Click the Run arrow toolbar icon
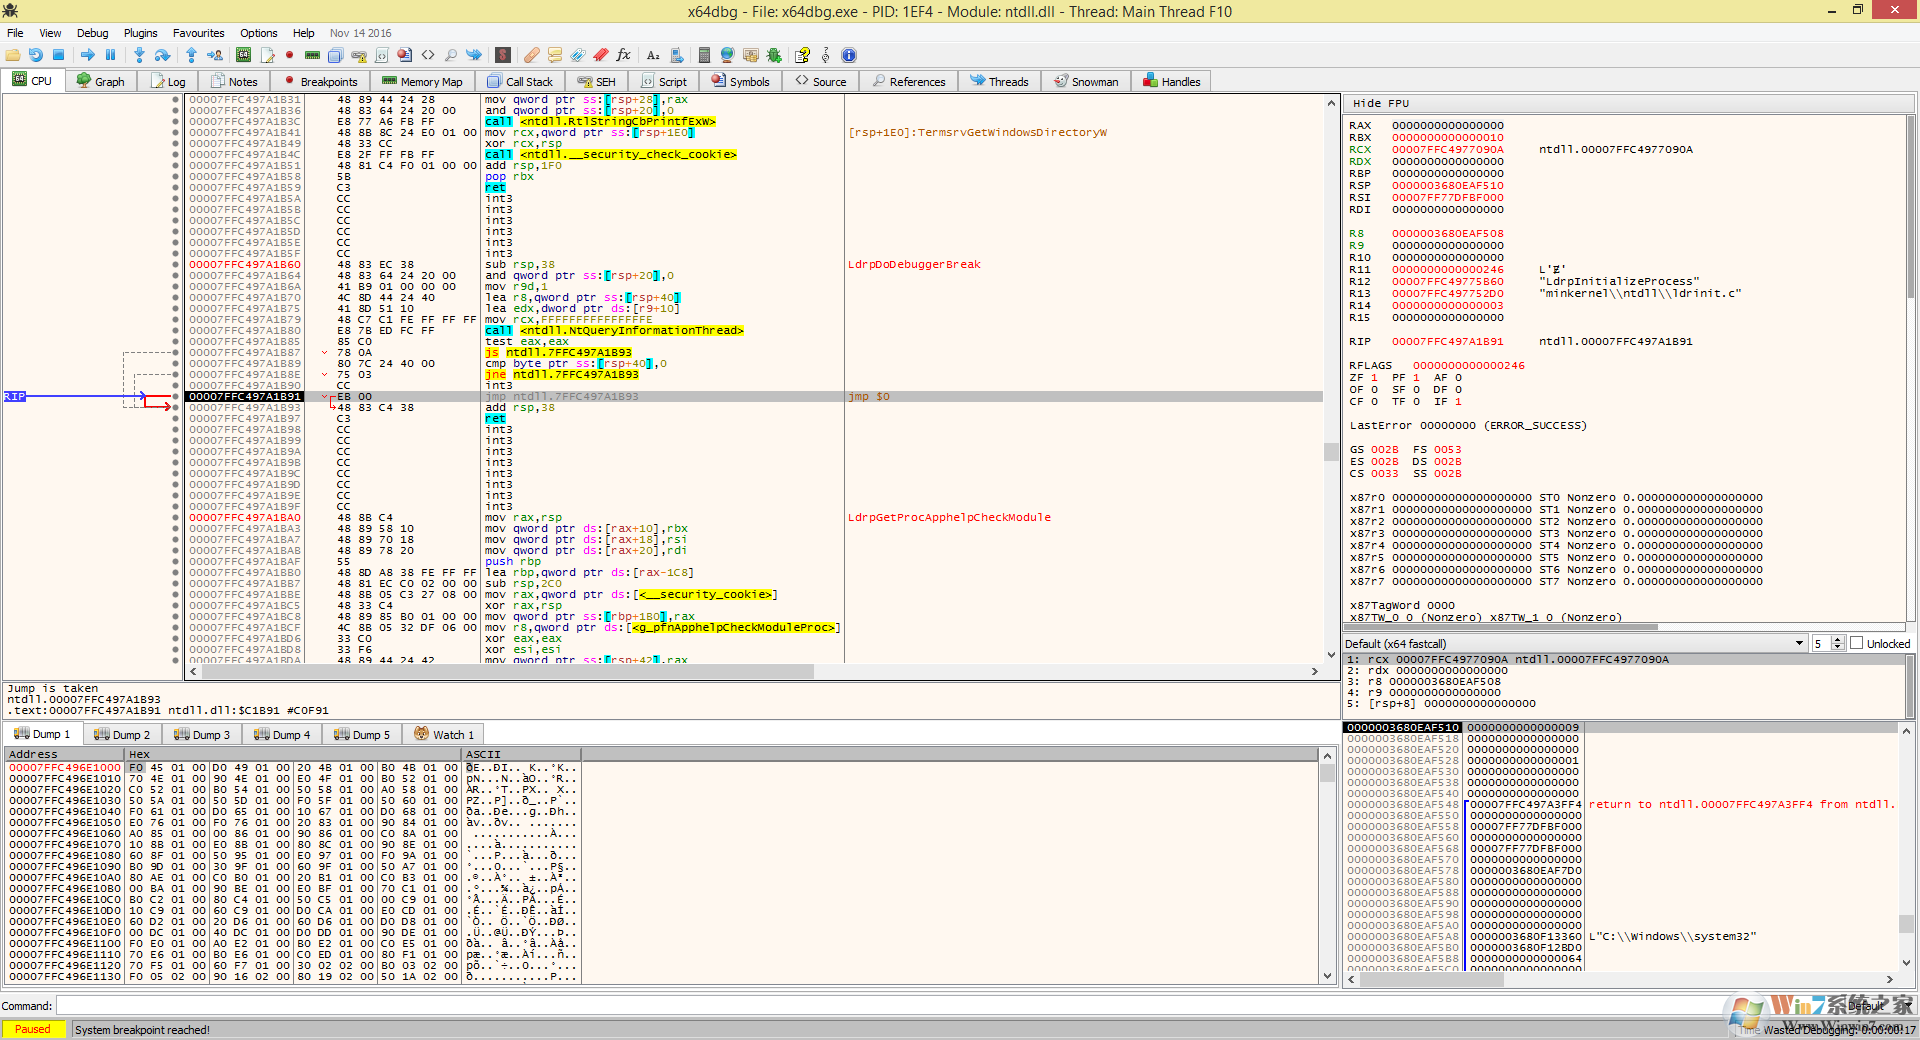The height and width of the screenshot is (1040, 1920). pyautogui.click(x=88, y=55)
